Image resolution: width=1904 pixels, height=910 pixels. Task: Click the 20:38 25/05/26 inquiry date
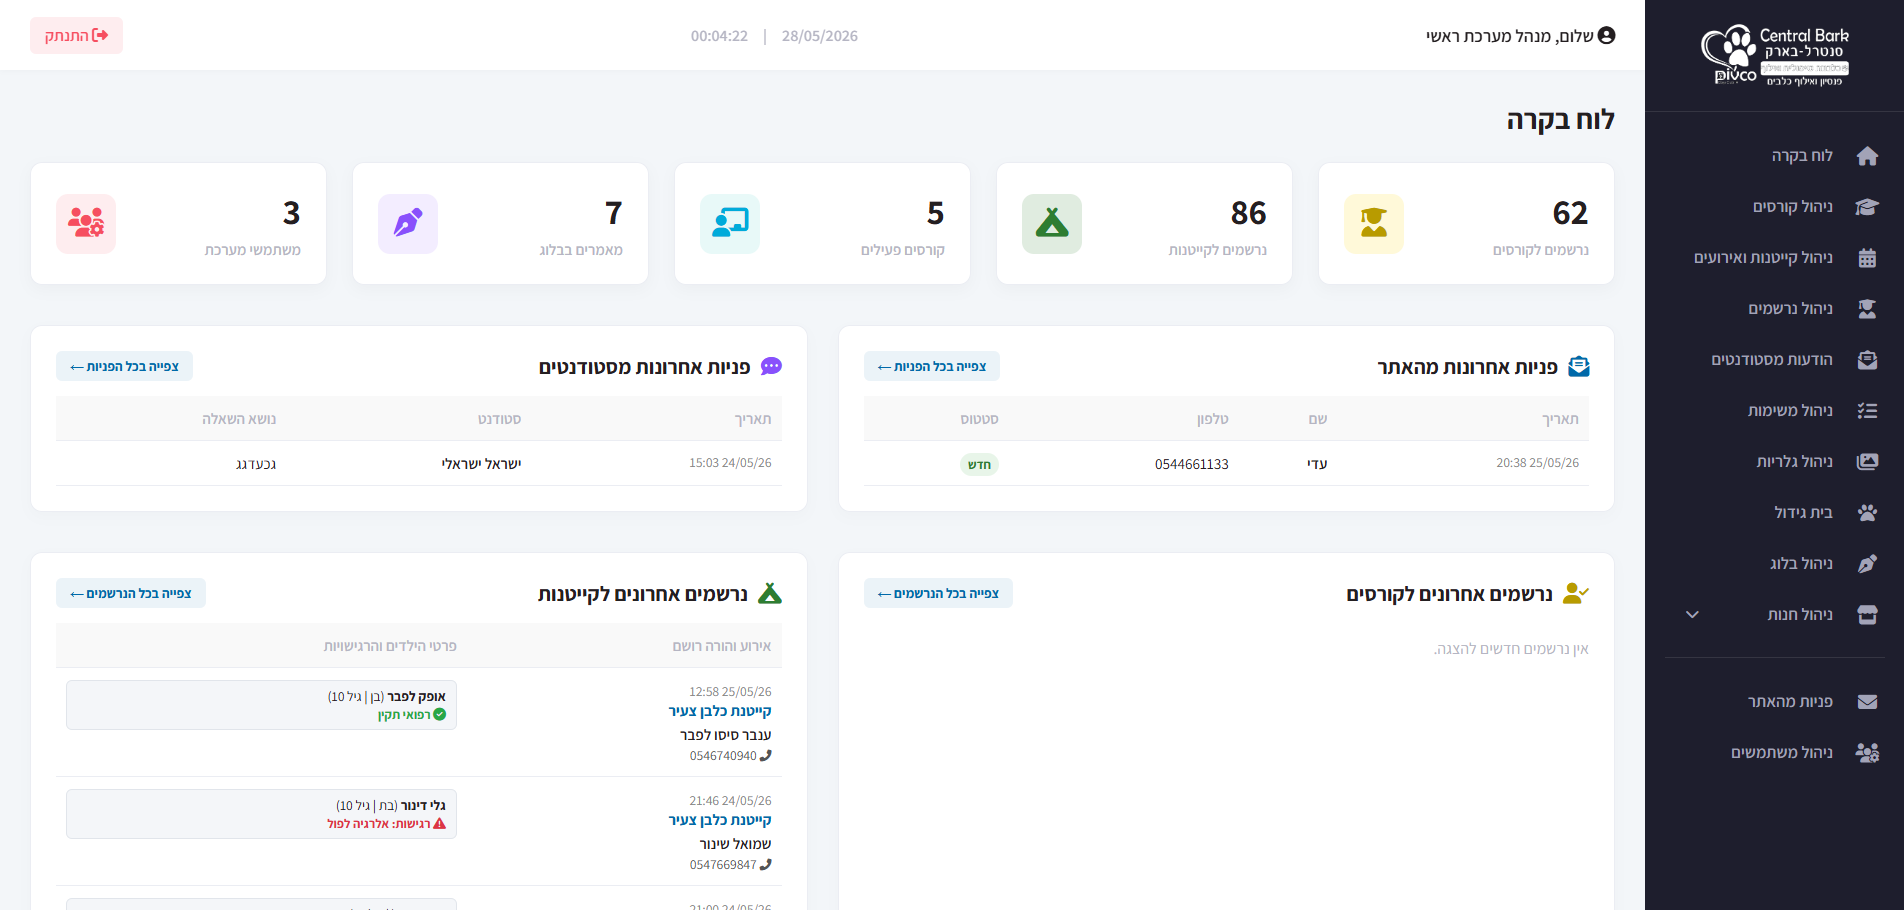(x=1538, y=463)
